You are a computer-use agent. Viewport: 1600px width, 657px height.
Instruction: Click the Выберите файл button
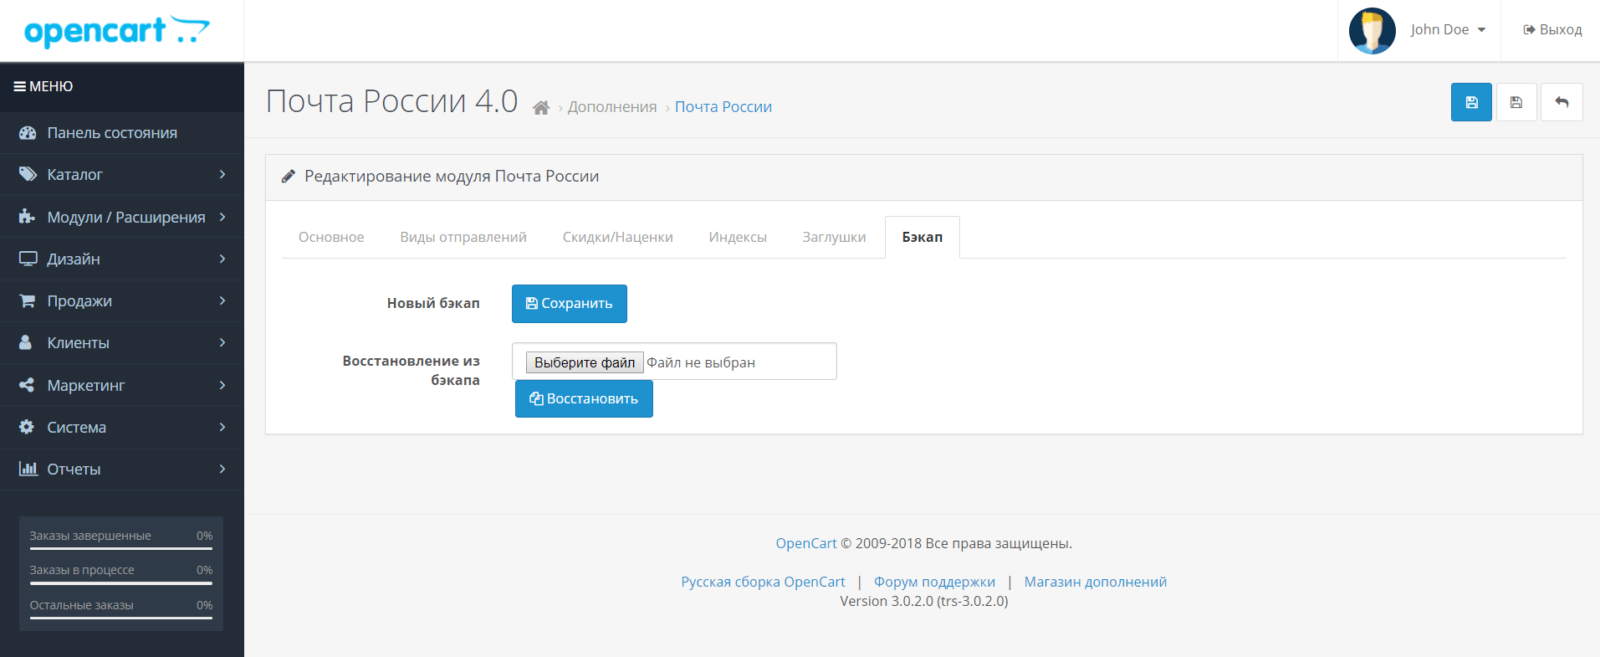(x=585, y=362)
